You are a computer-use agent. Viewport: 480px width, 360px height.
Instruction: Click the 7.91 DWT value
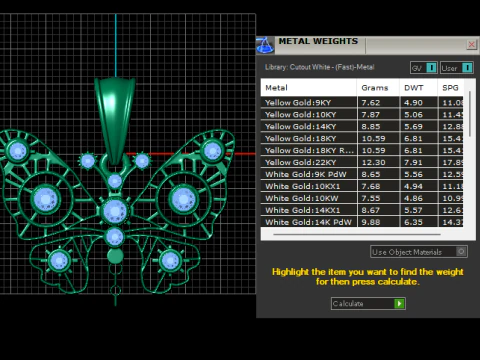[x=413, y=163]
